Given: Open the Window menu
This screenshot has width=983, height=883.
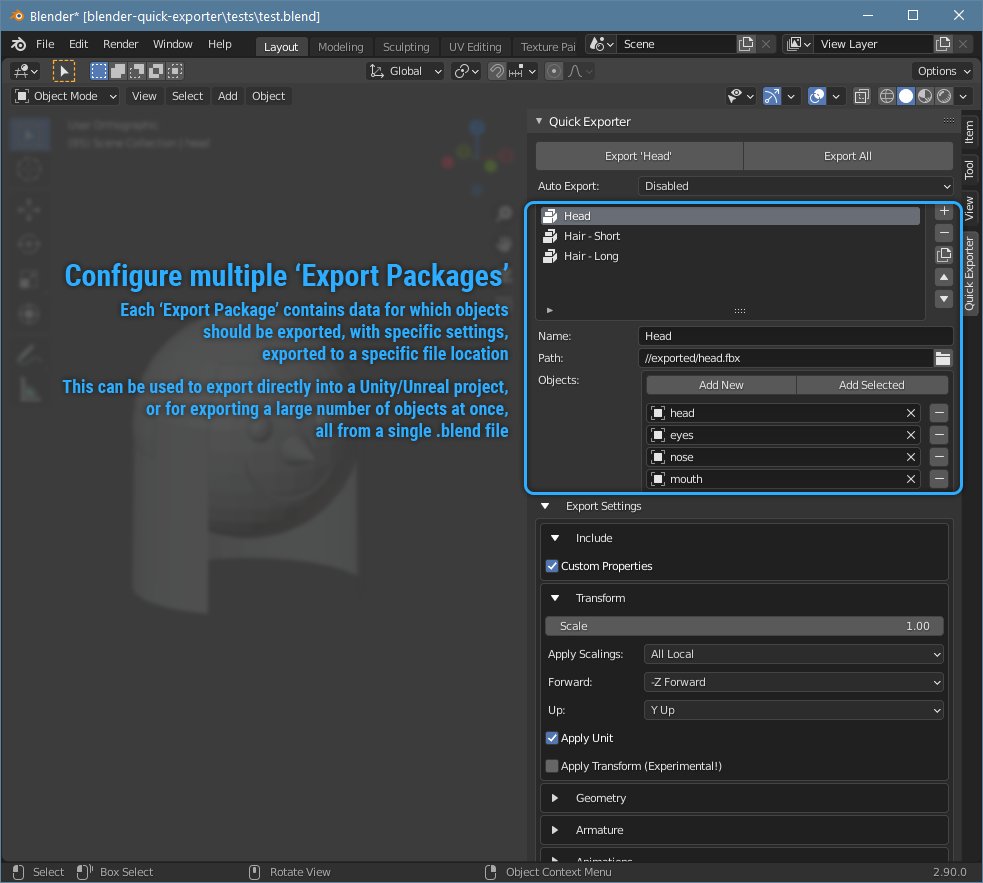Looking at the screenshot, I should coord(172,44).
